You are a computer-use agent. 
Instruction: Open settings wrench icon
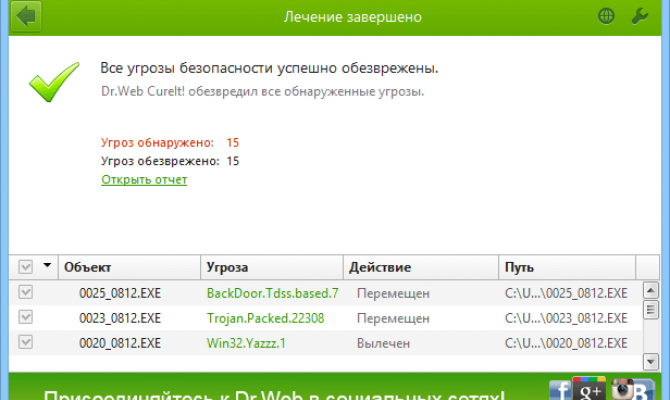coord(640,16)
